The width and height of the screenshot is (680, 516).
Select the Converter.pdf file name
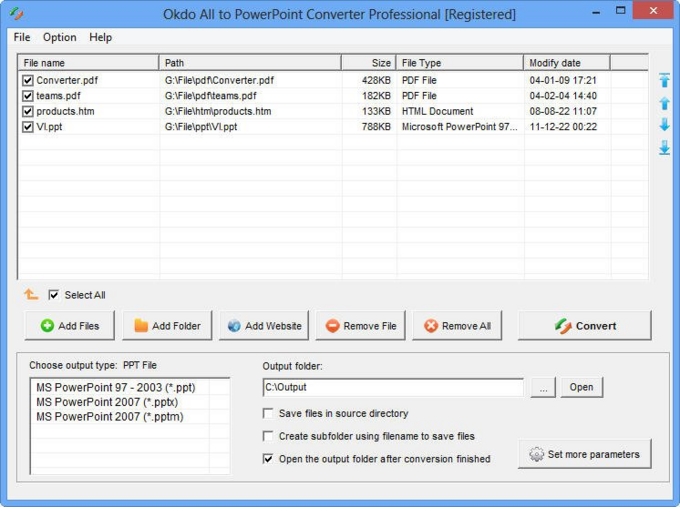(67, 80)
